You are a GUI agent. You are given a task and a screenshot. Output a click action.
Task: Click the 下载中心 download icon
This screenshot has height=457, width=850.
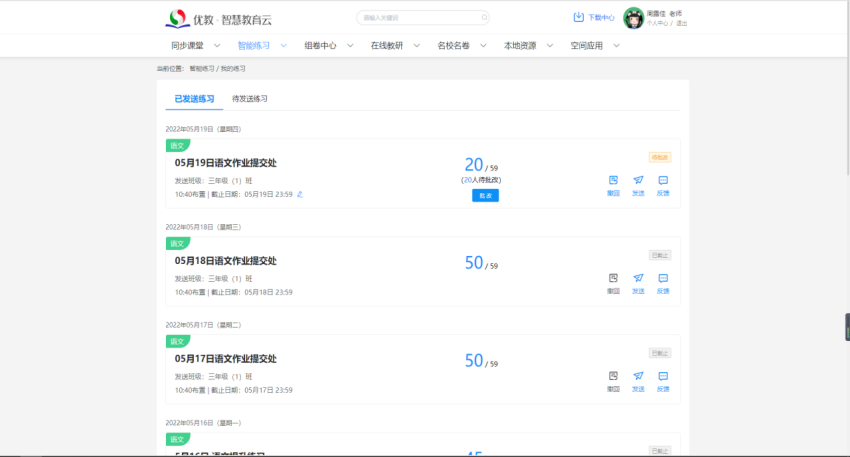(578, 17)
